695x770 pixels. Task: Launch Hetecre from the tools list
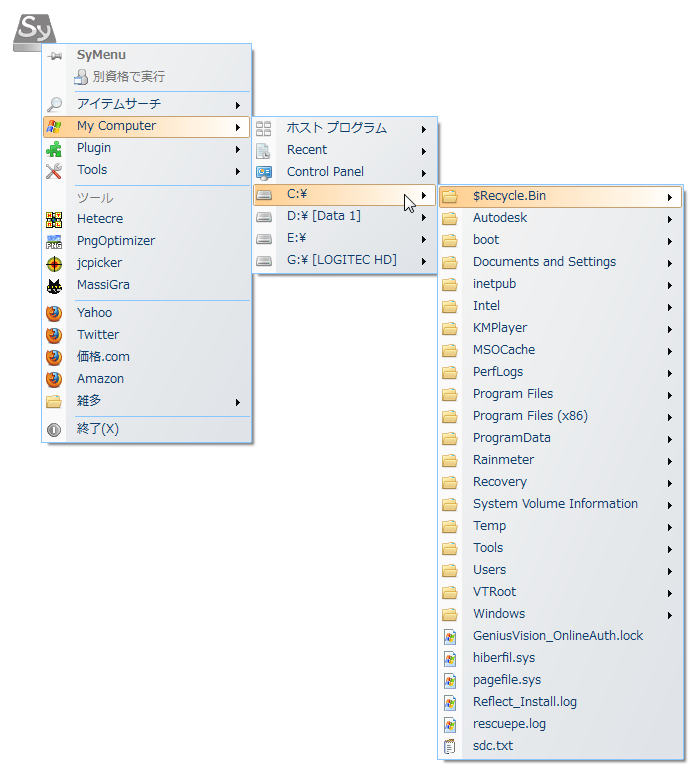pos(146,220)
